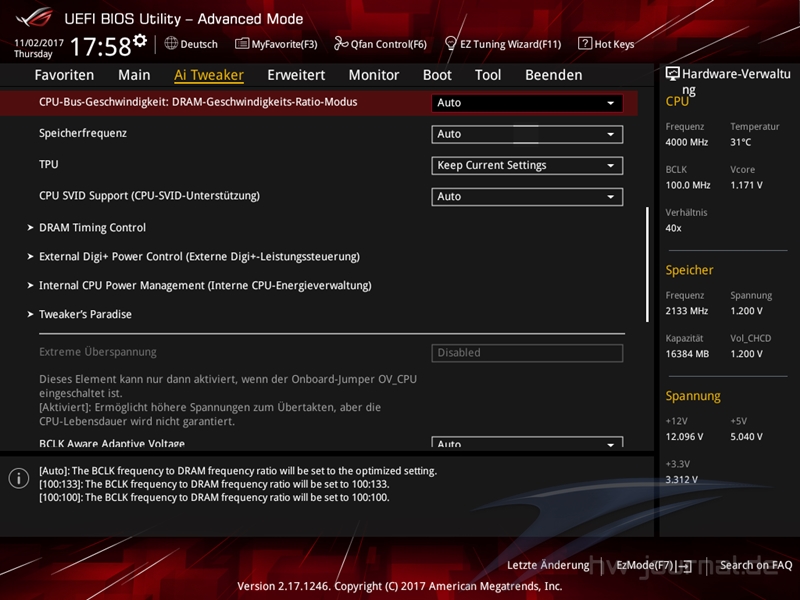
Task: Expand Tweaker's Paradise submenu
Action: tap(85, 314)
